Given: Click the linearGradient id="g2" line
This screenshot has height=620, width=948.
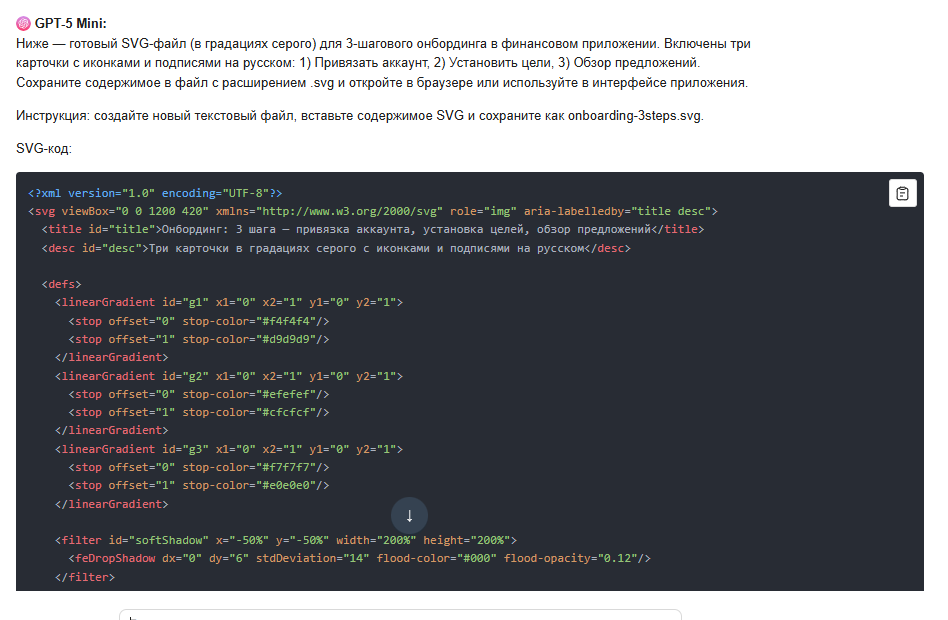Looking at the screenshot, I should pyautogui.click(x=229, y=376).
